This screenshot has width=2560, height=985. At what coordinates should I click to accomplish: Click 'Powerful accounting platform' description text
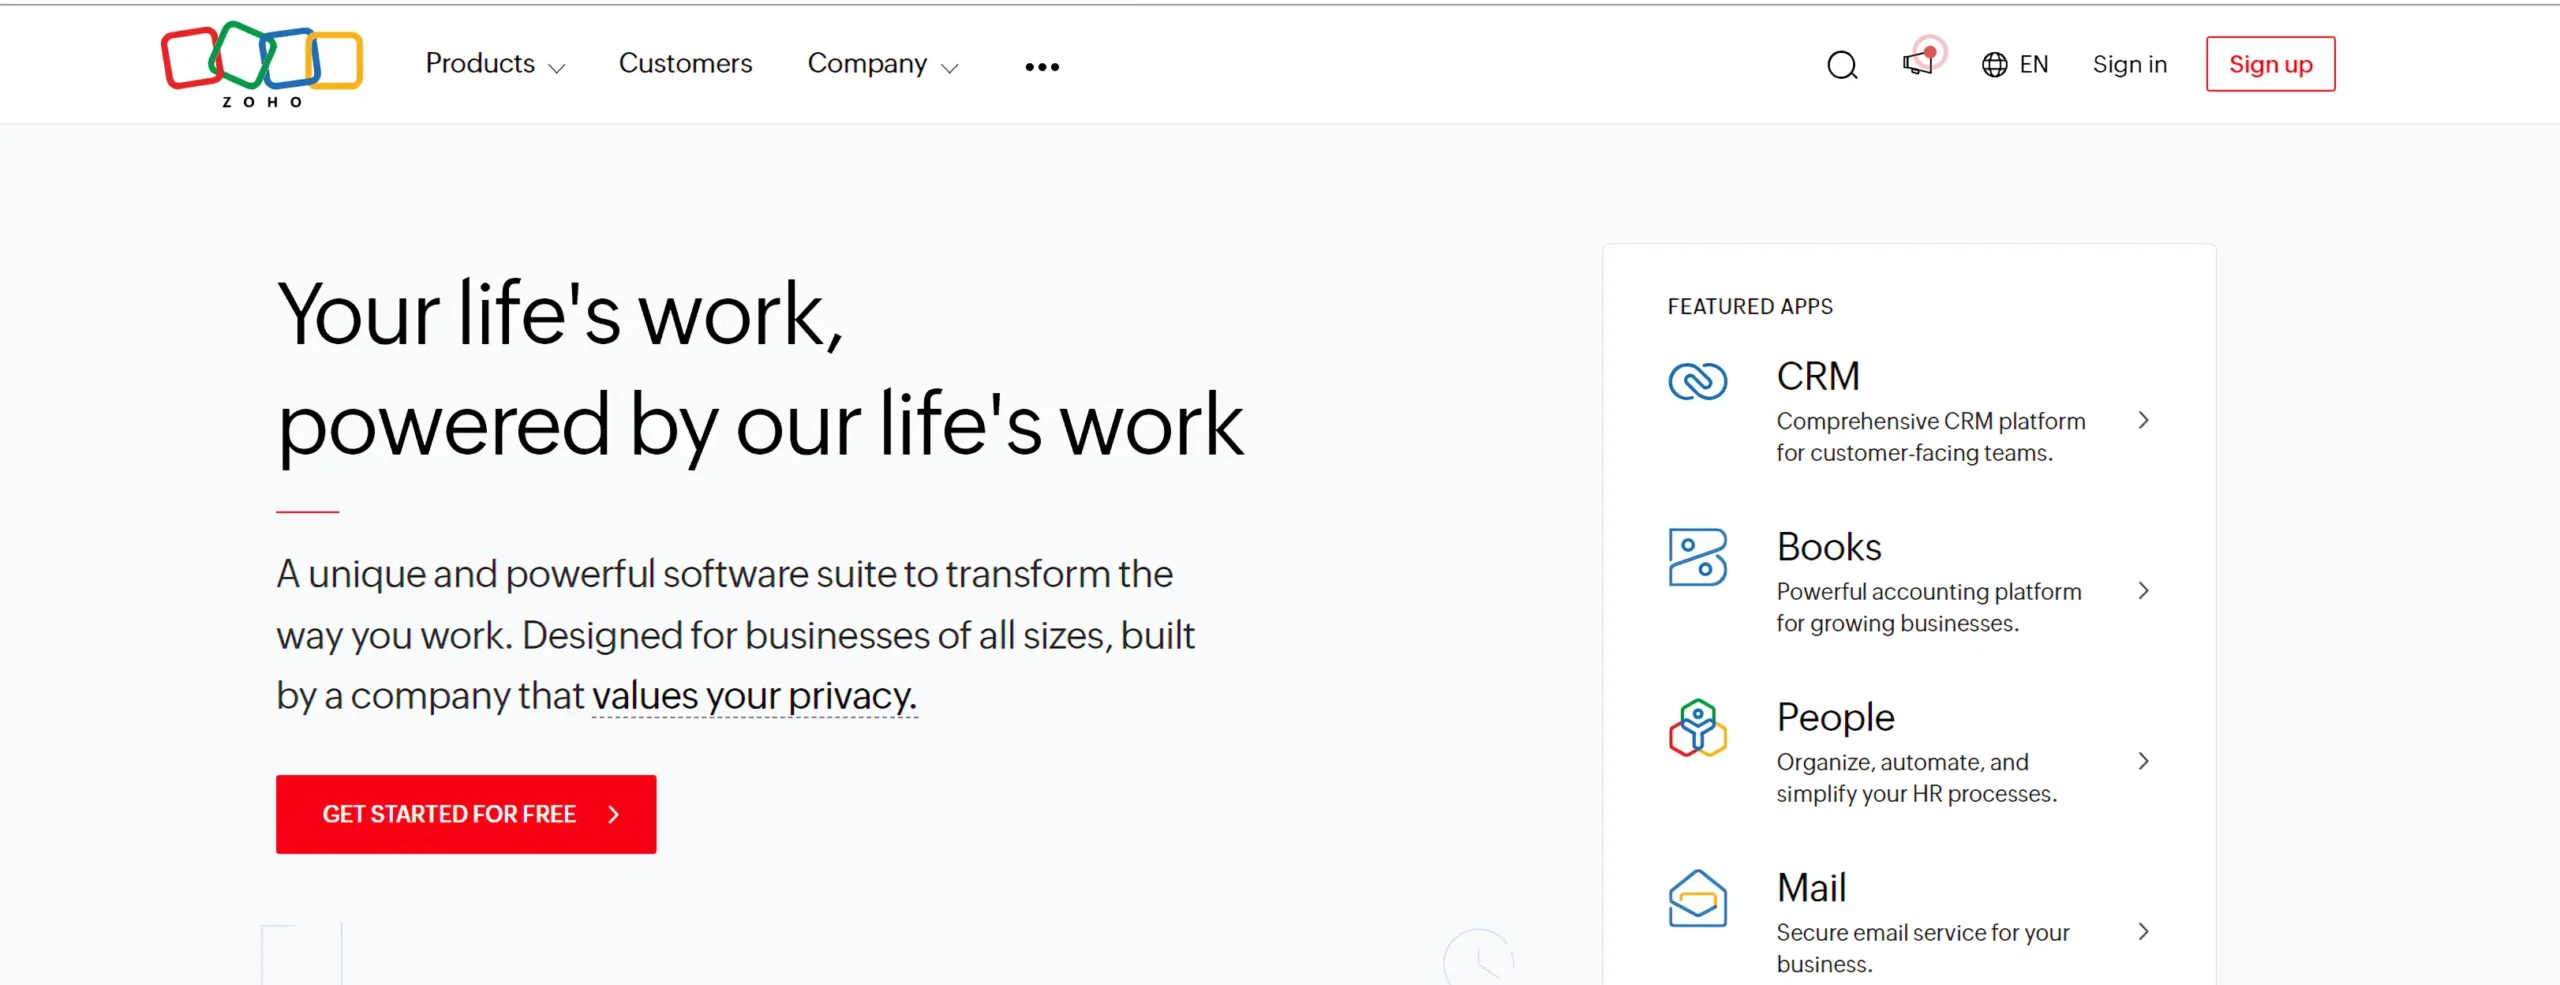tap(1928, 607)
